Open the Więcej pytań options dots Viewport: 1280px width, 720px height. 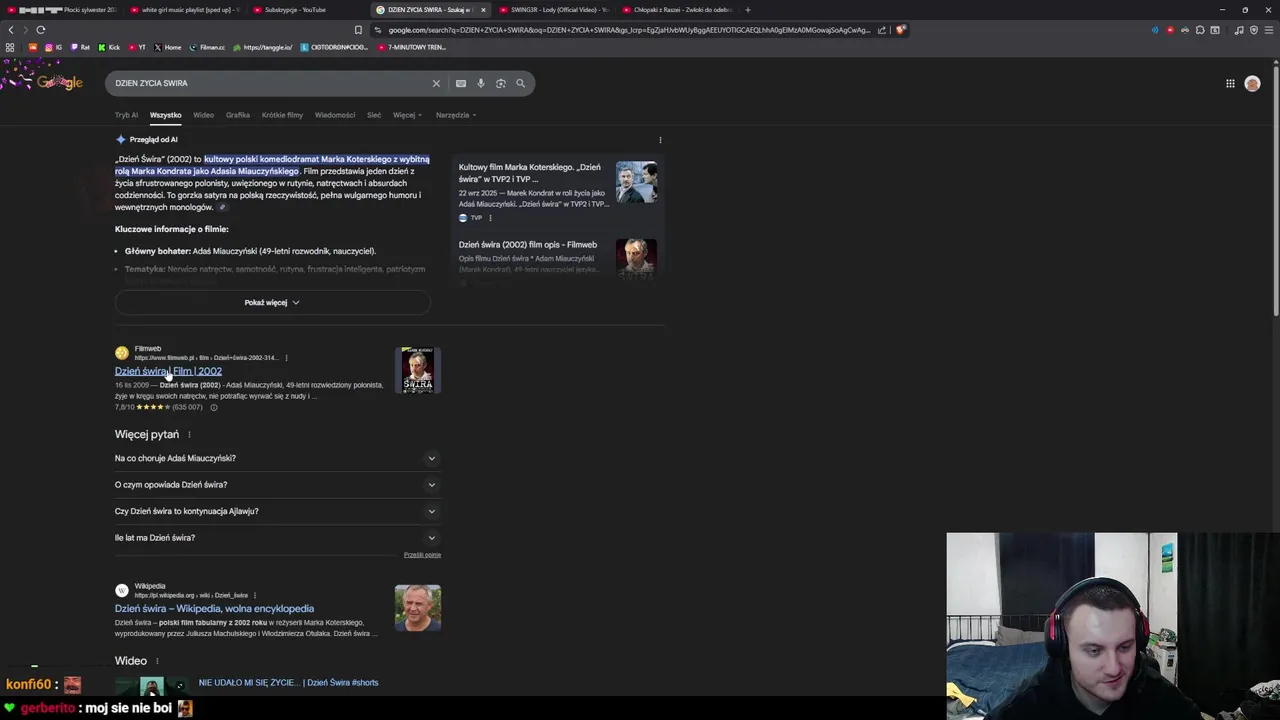189,435
